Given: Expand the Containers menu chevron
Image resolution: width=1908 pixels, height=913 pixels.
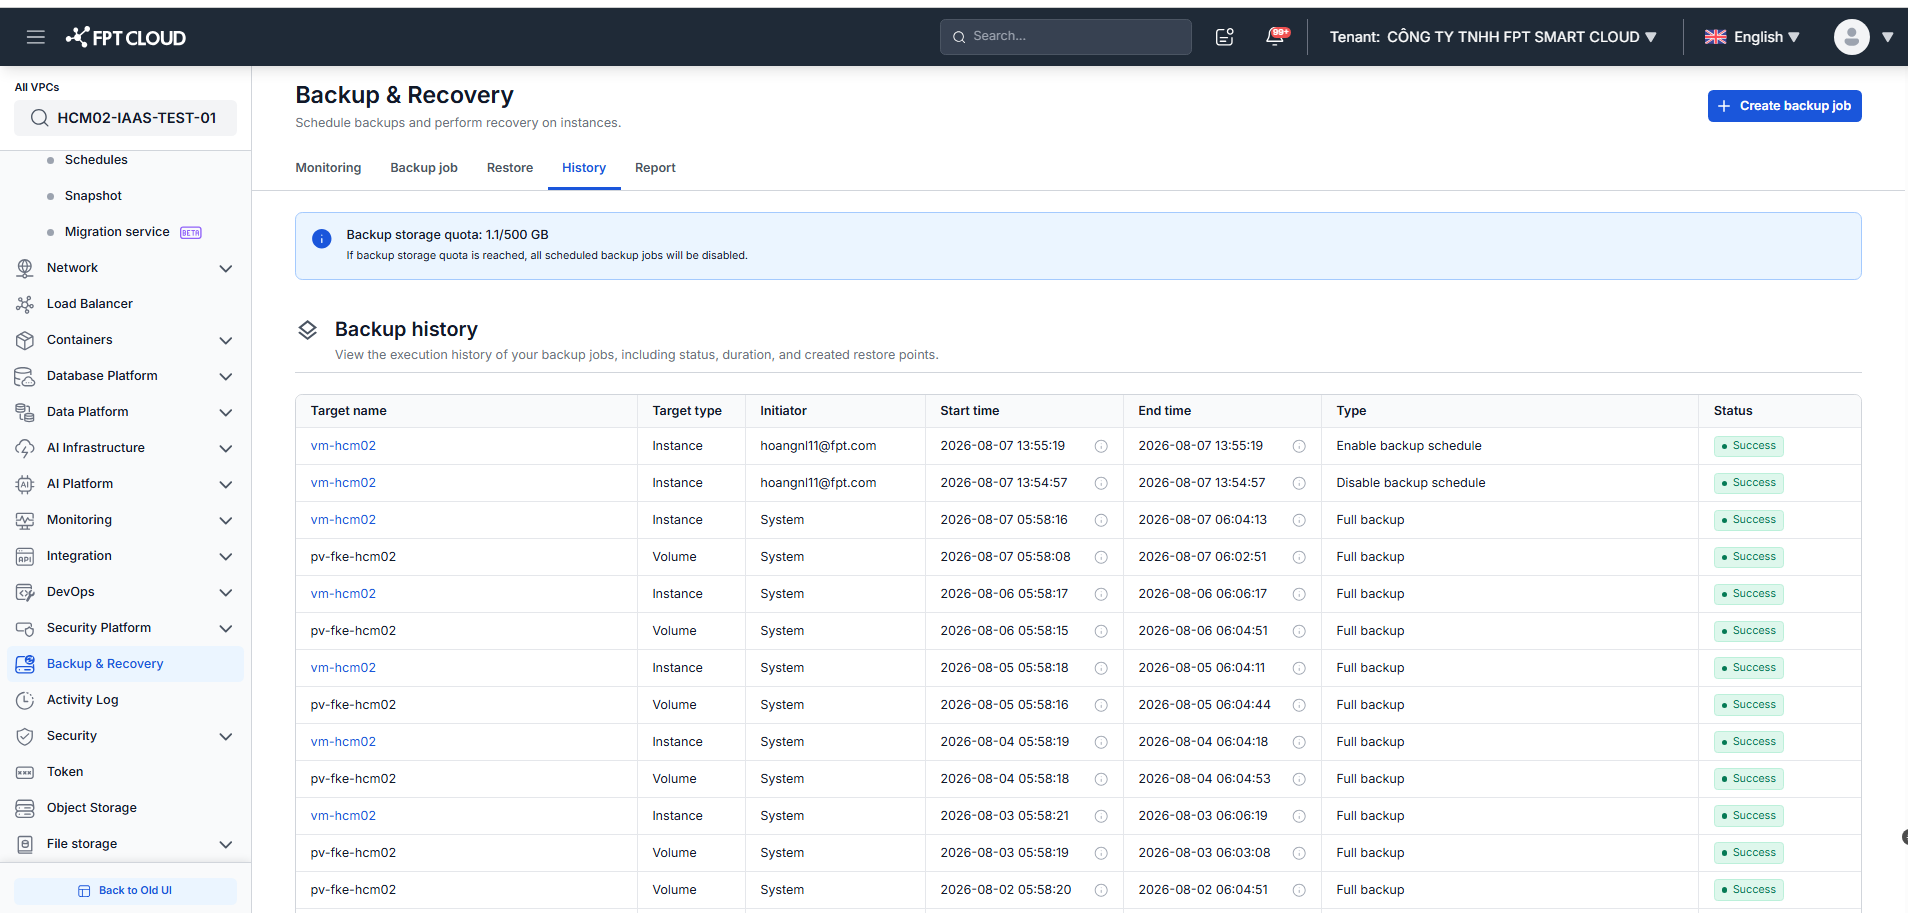Looking at the screenshot, I should [x=226, y=340].
